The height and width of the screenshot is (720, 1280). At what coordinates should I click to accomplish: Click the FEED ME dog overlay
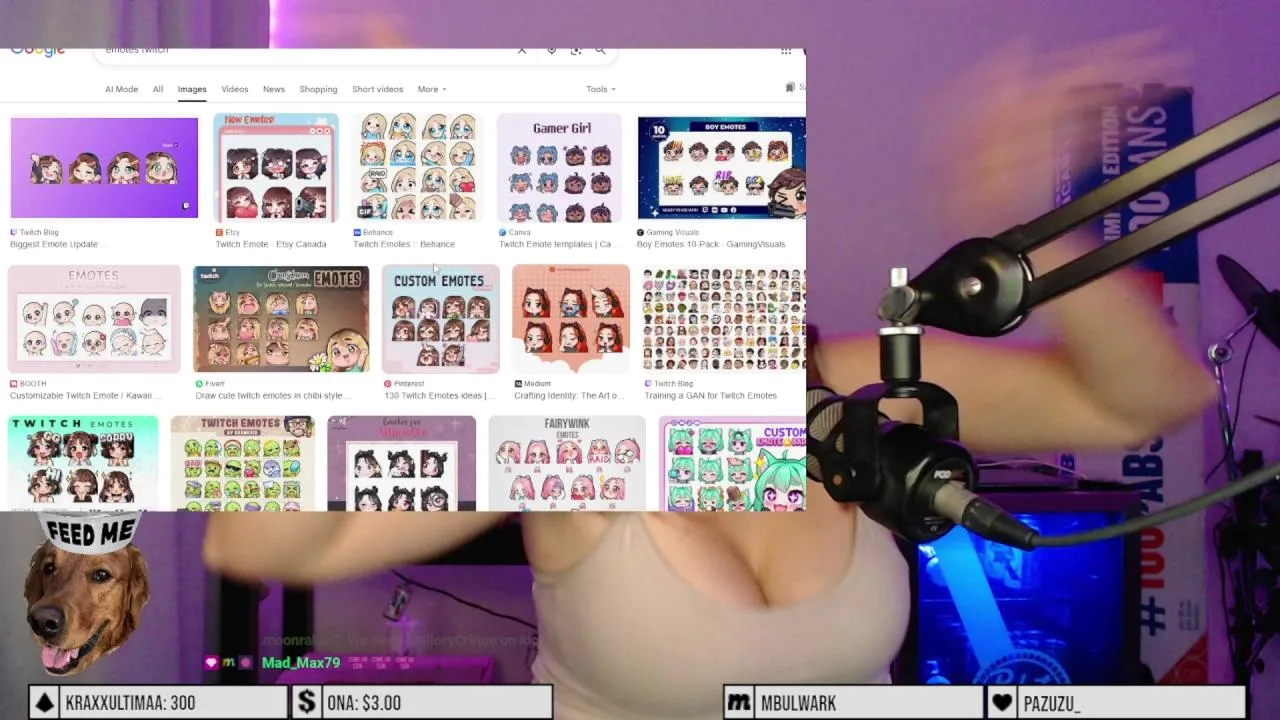point(87,595)
